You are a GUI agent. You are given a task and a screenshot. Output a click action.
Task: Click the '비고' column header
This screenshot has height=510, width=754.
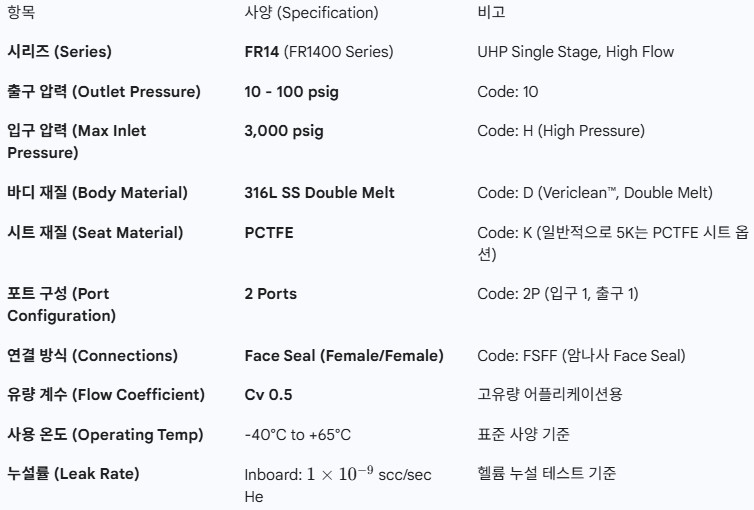(x=494, y=13)
